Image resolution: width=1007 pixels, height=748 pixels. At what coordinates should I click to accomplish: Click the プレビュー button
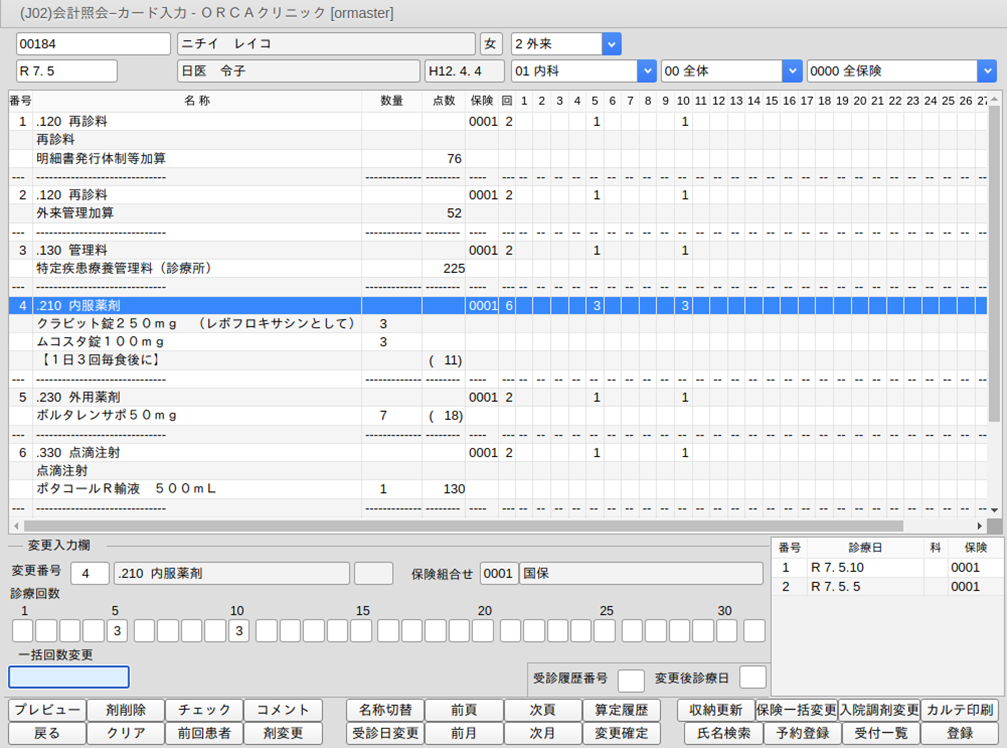pos(47,710)
